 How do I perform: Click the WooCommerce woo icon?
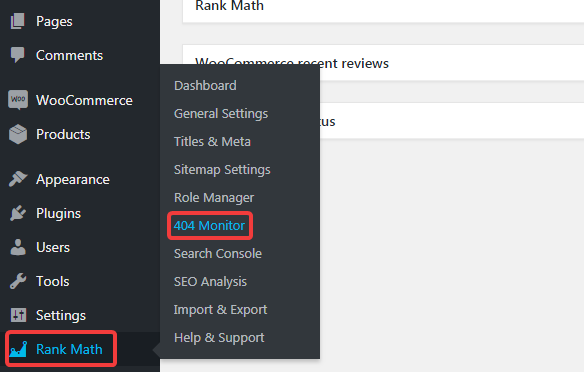(x=18, y=99)
